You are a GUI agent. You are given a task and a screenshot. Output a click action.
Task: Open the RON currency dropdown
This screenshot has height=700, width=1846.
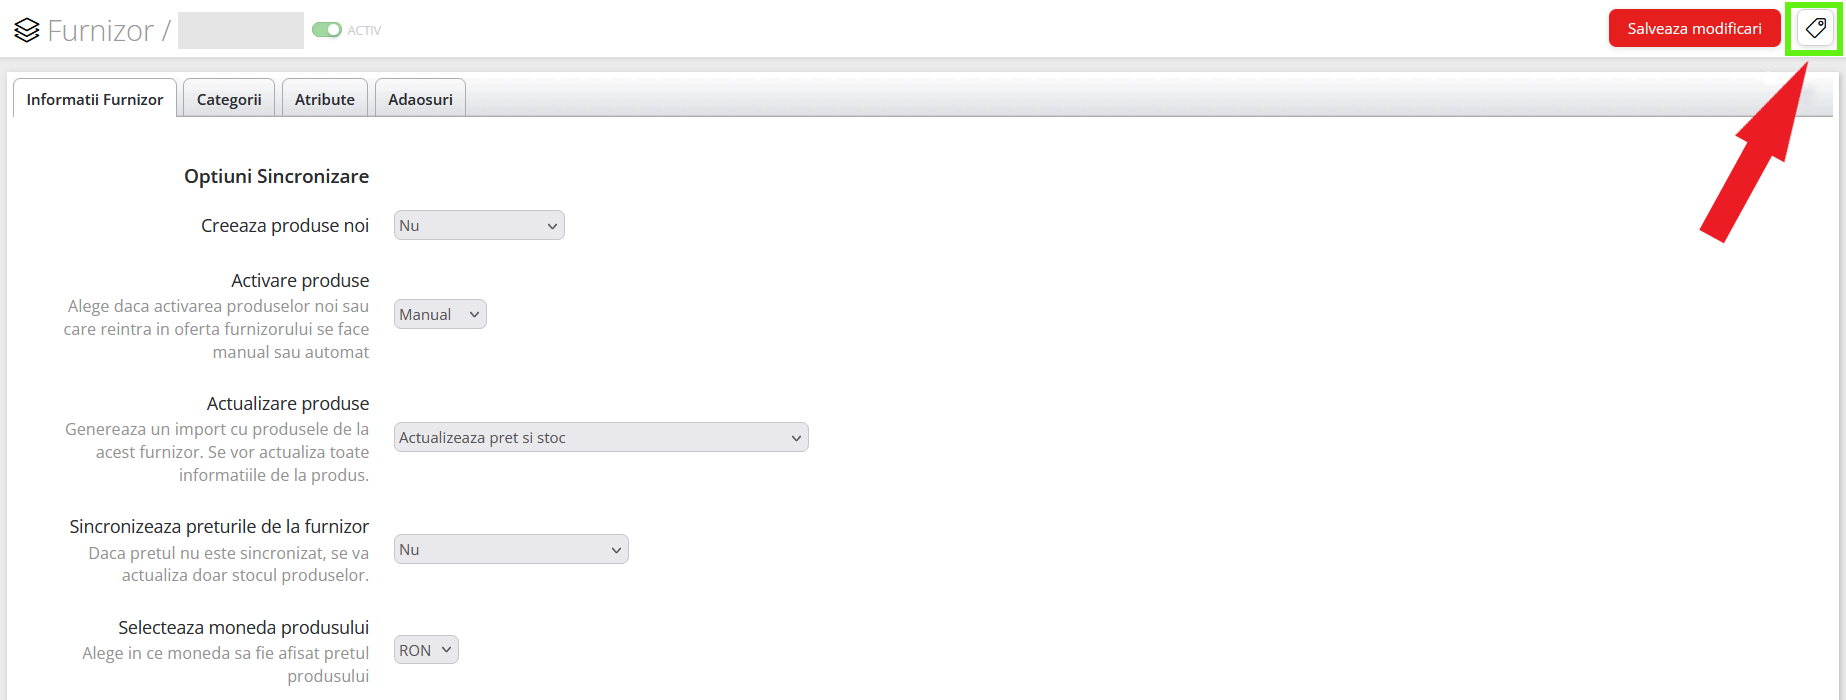(426, 651)
